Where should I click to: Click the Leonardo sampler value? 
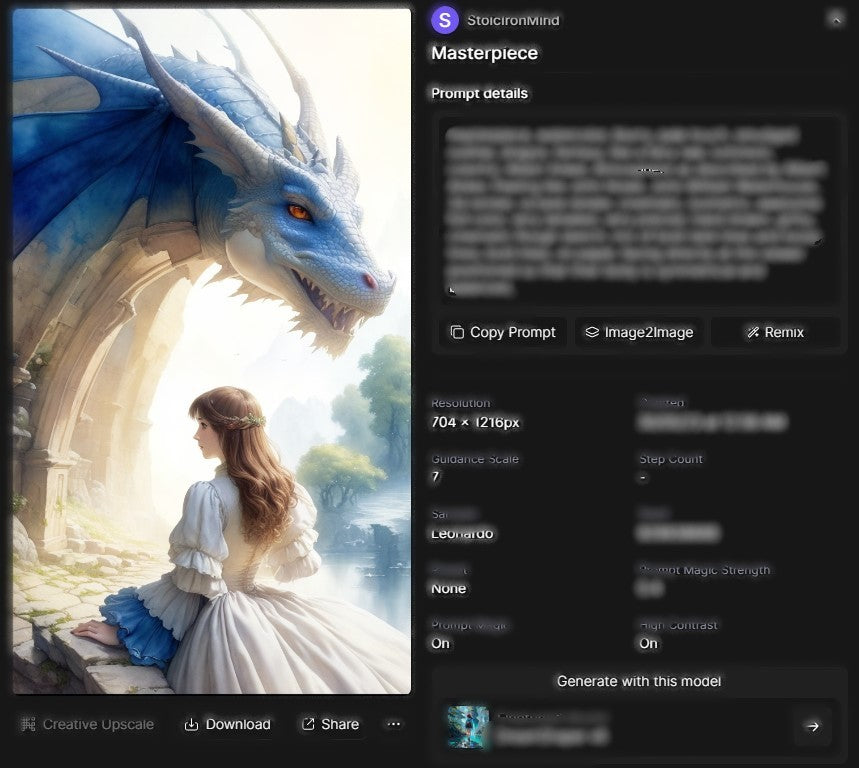tap(462, 533)
